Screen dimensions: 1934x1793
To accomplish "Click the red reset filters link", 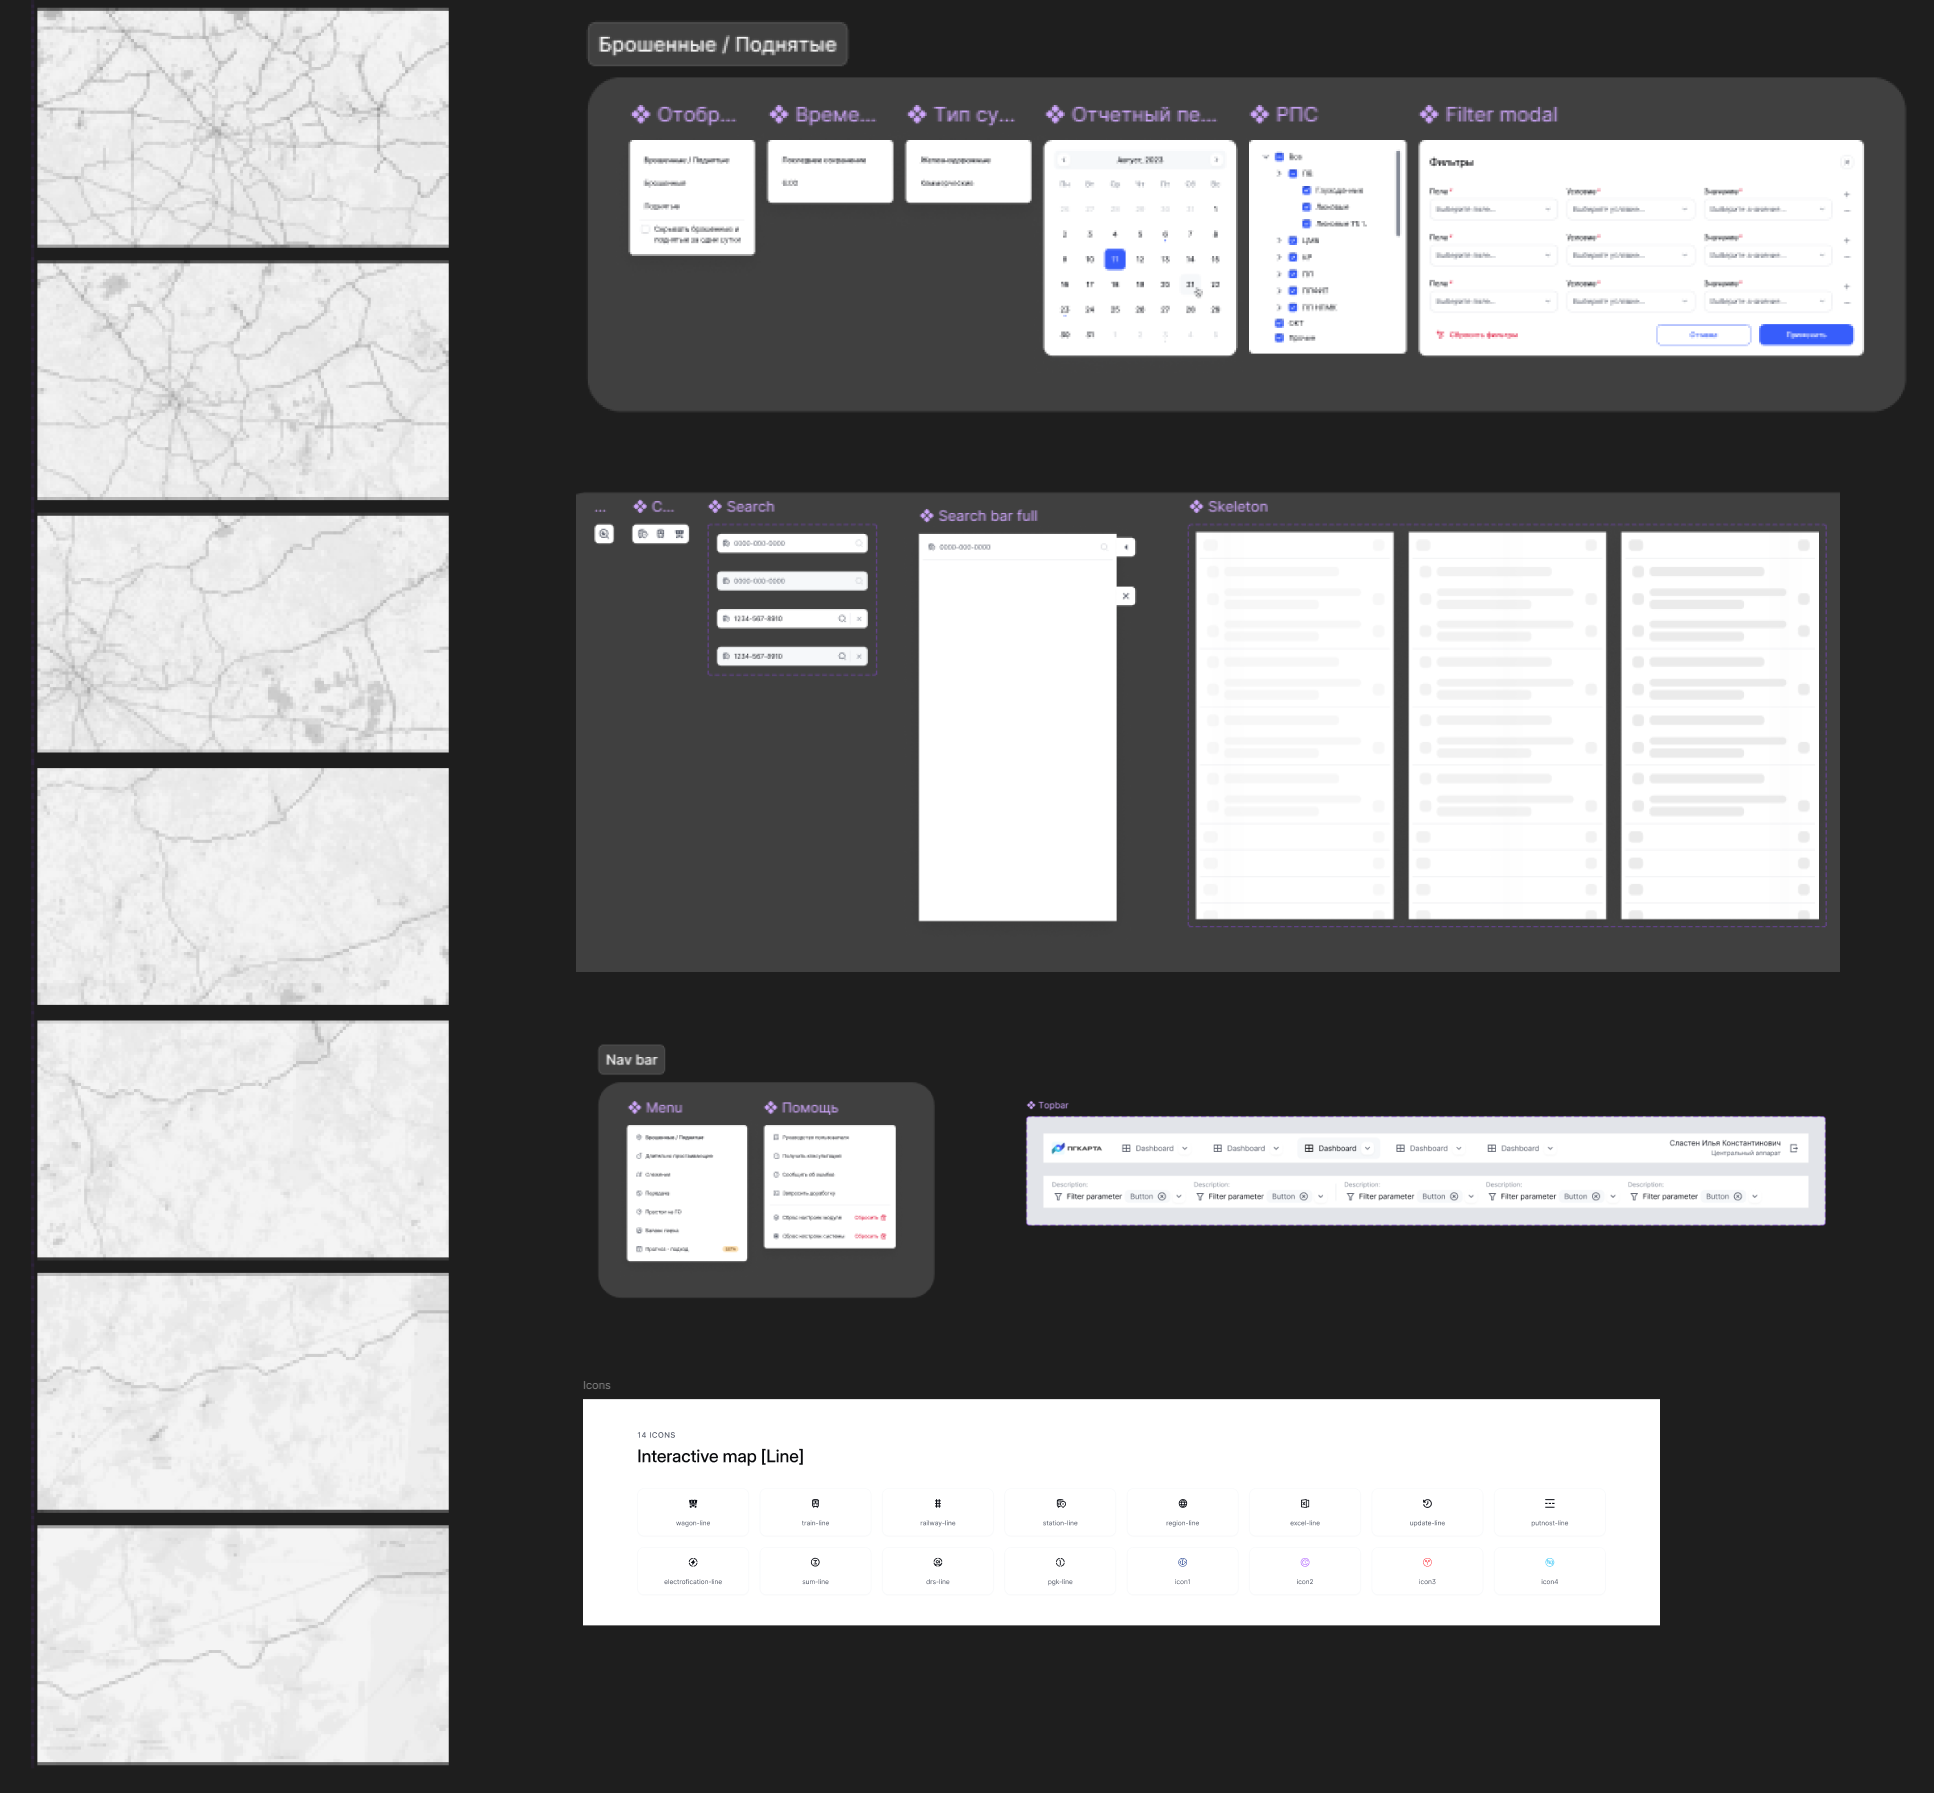I will click(1478, 335).
